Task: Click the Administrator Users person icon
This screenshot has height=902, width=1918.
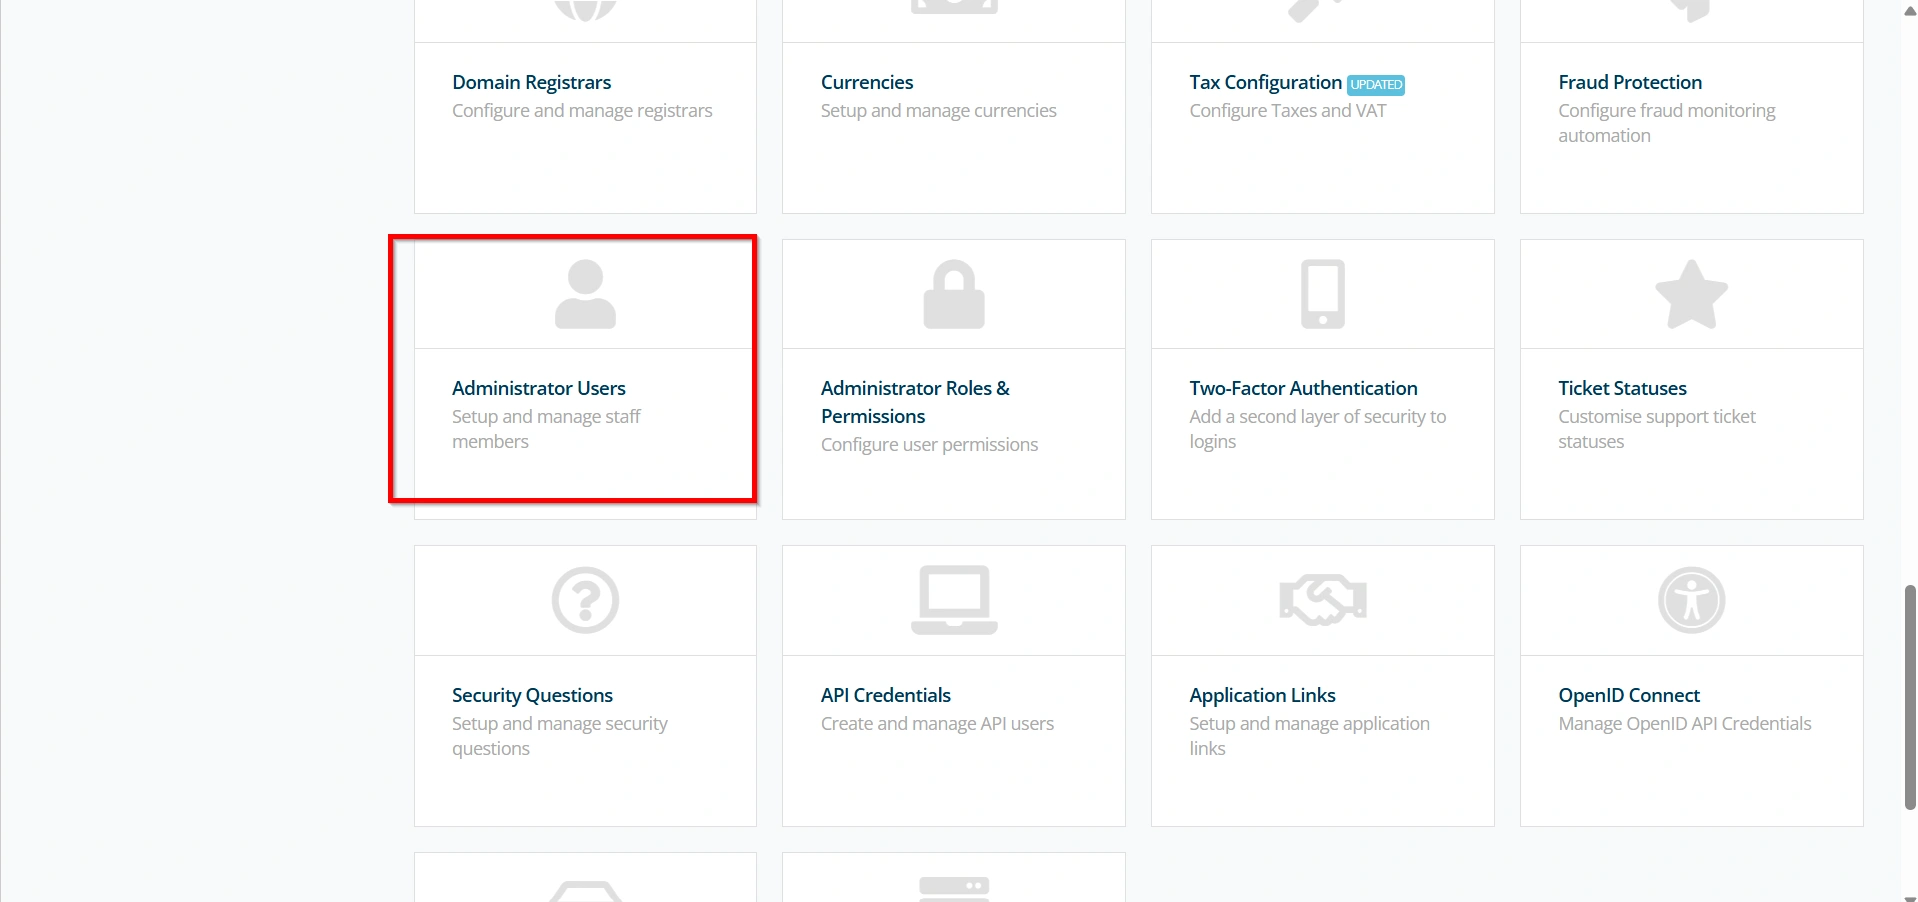Action: coord(585,294)
